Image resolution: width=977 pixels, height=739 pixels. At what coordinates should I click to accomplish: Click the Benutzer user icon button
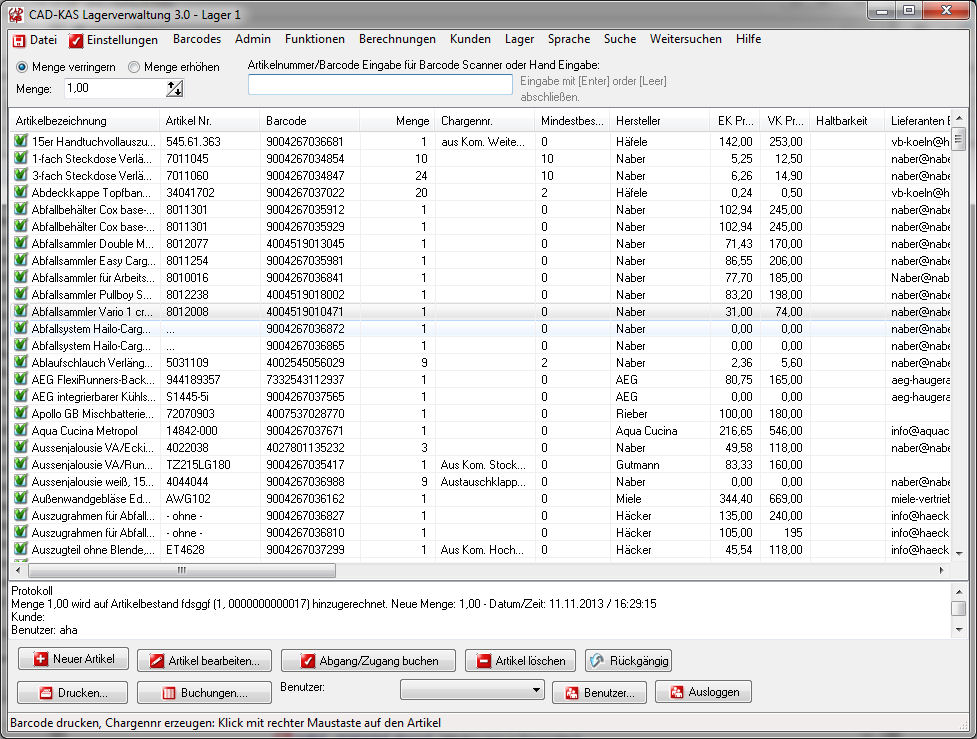tap(599, 693)
